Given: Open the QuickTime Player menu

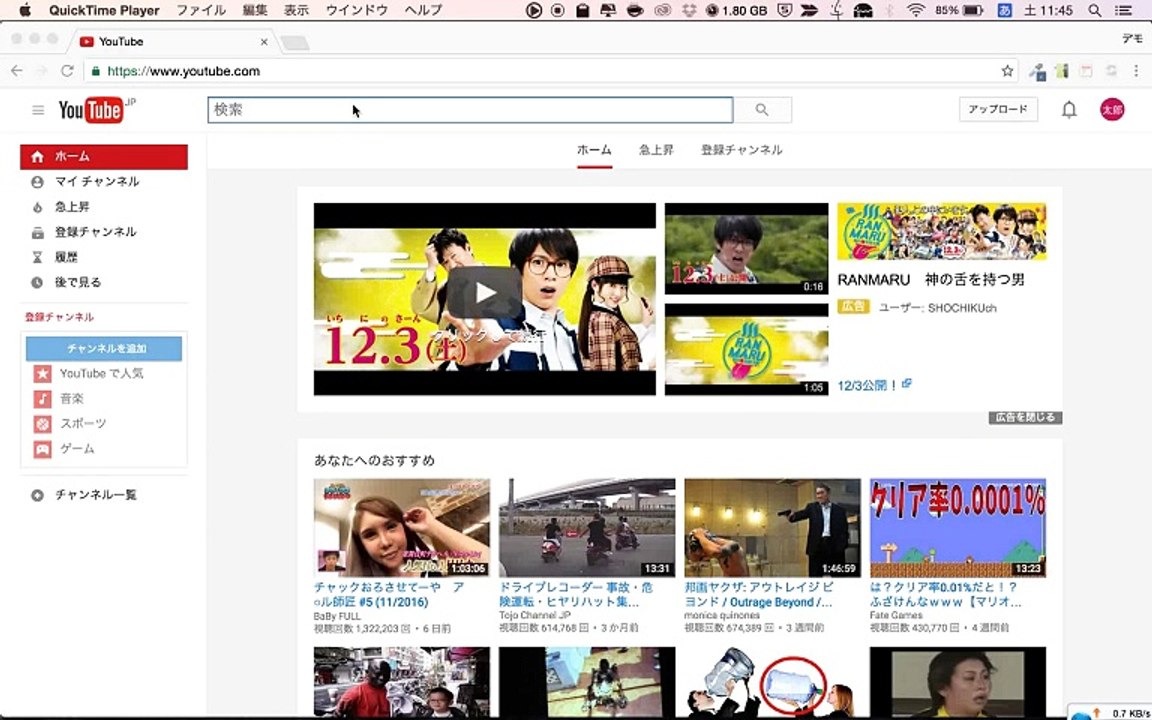Looking at the screenshot, I should (104, 10).
